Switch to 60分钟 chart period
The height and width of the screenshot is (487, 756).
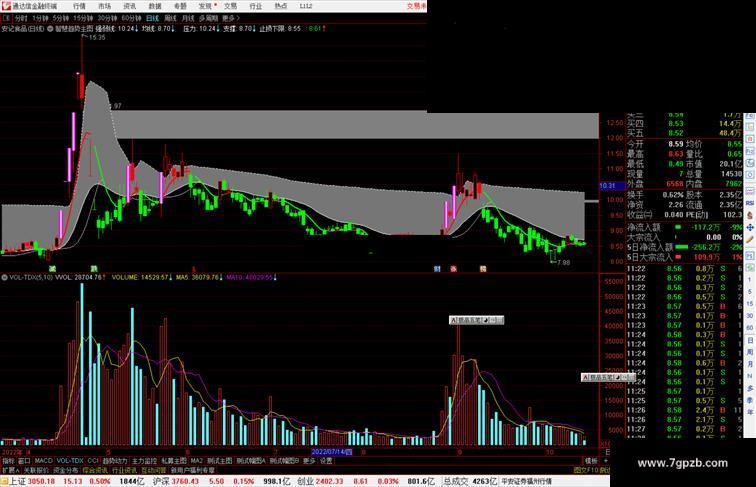click(131, 18)
